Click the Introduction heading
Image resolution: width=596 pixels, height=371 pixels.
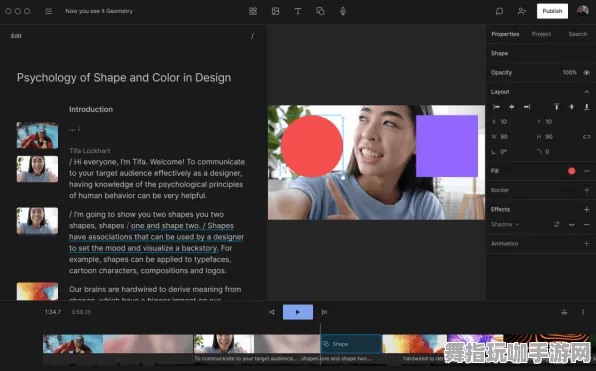91,109
